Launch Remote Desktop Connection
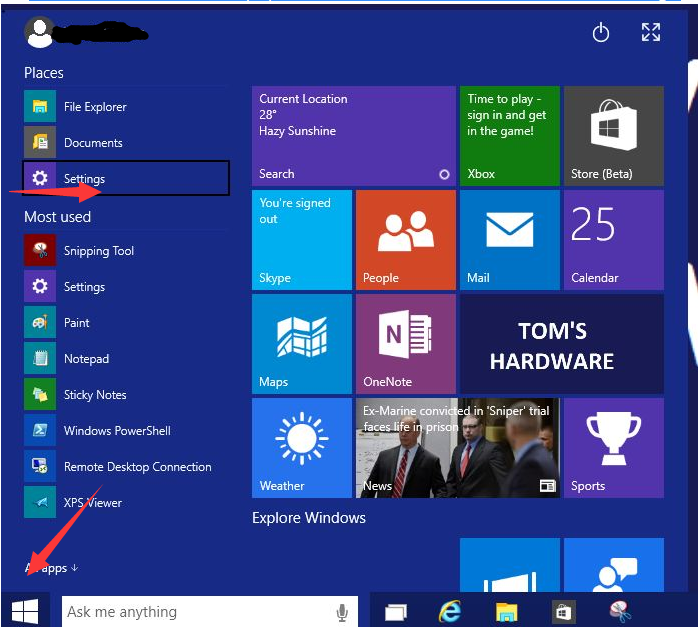This screenshot has height=627, width=700. pos(126,467)
